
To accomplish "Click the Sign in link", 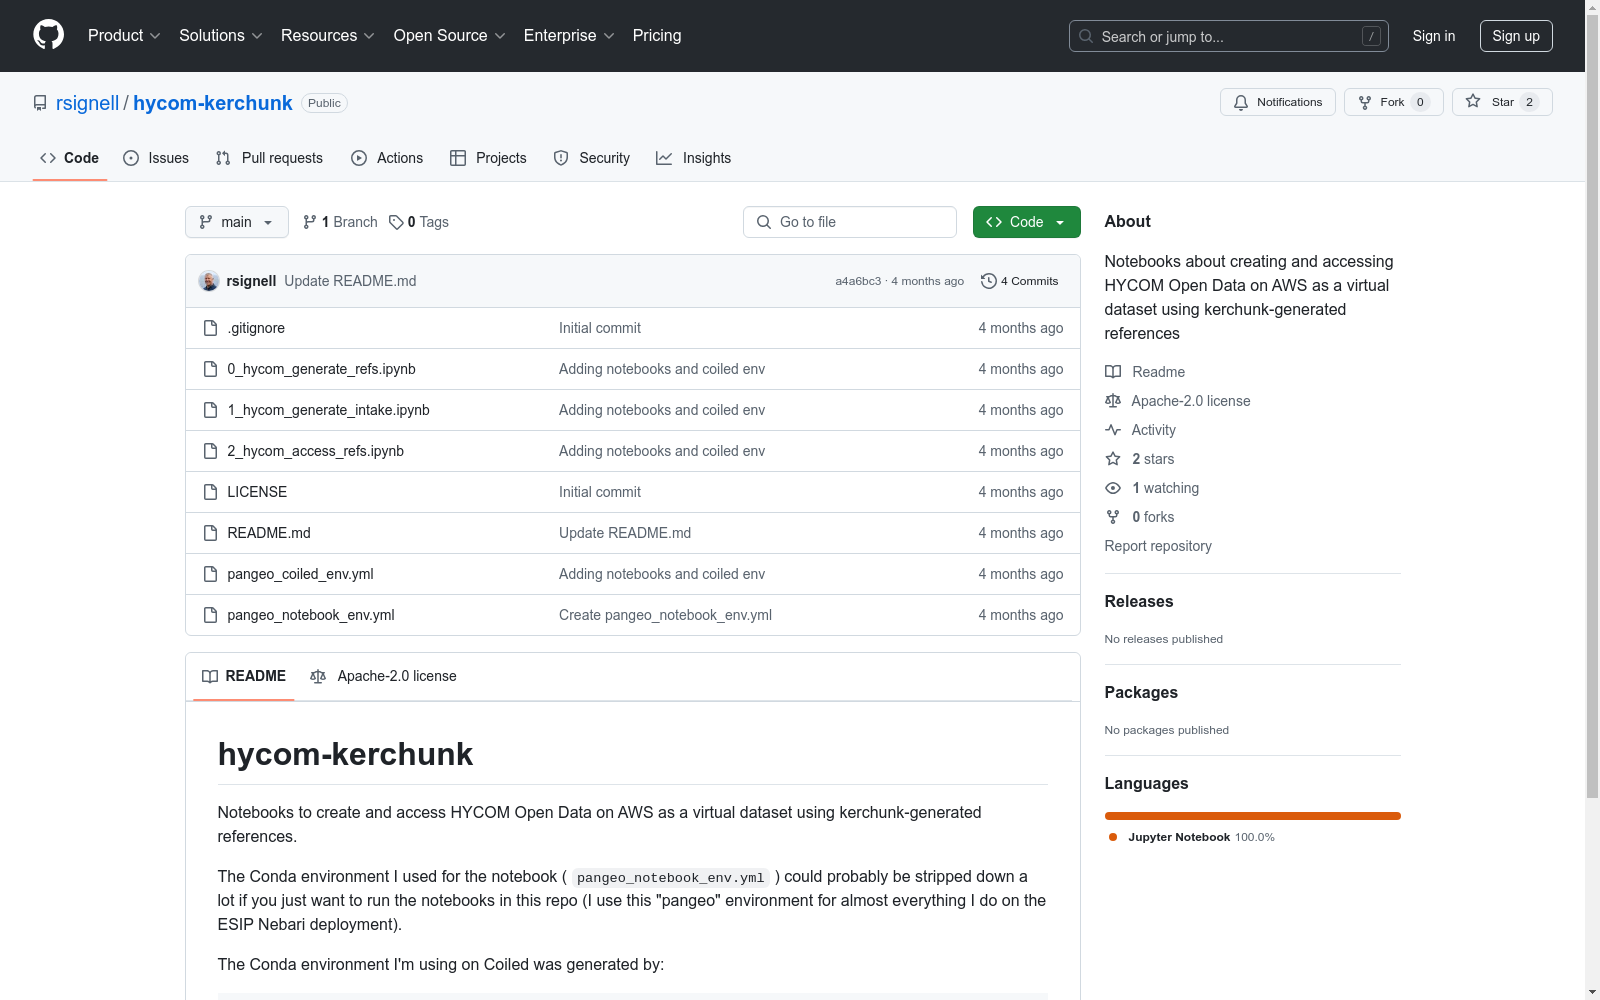I will (1434, 36).
